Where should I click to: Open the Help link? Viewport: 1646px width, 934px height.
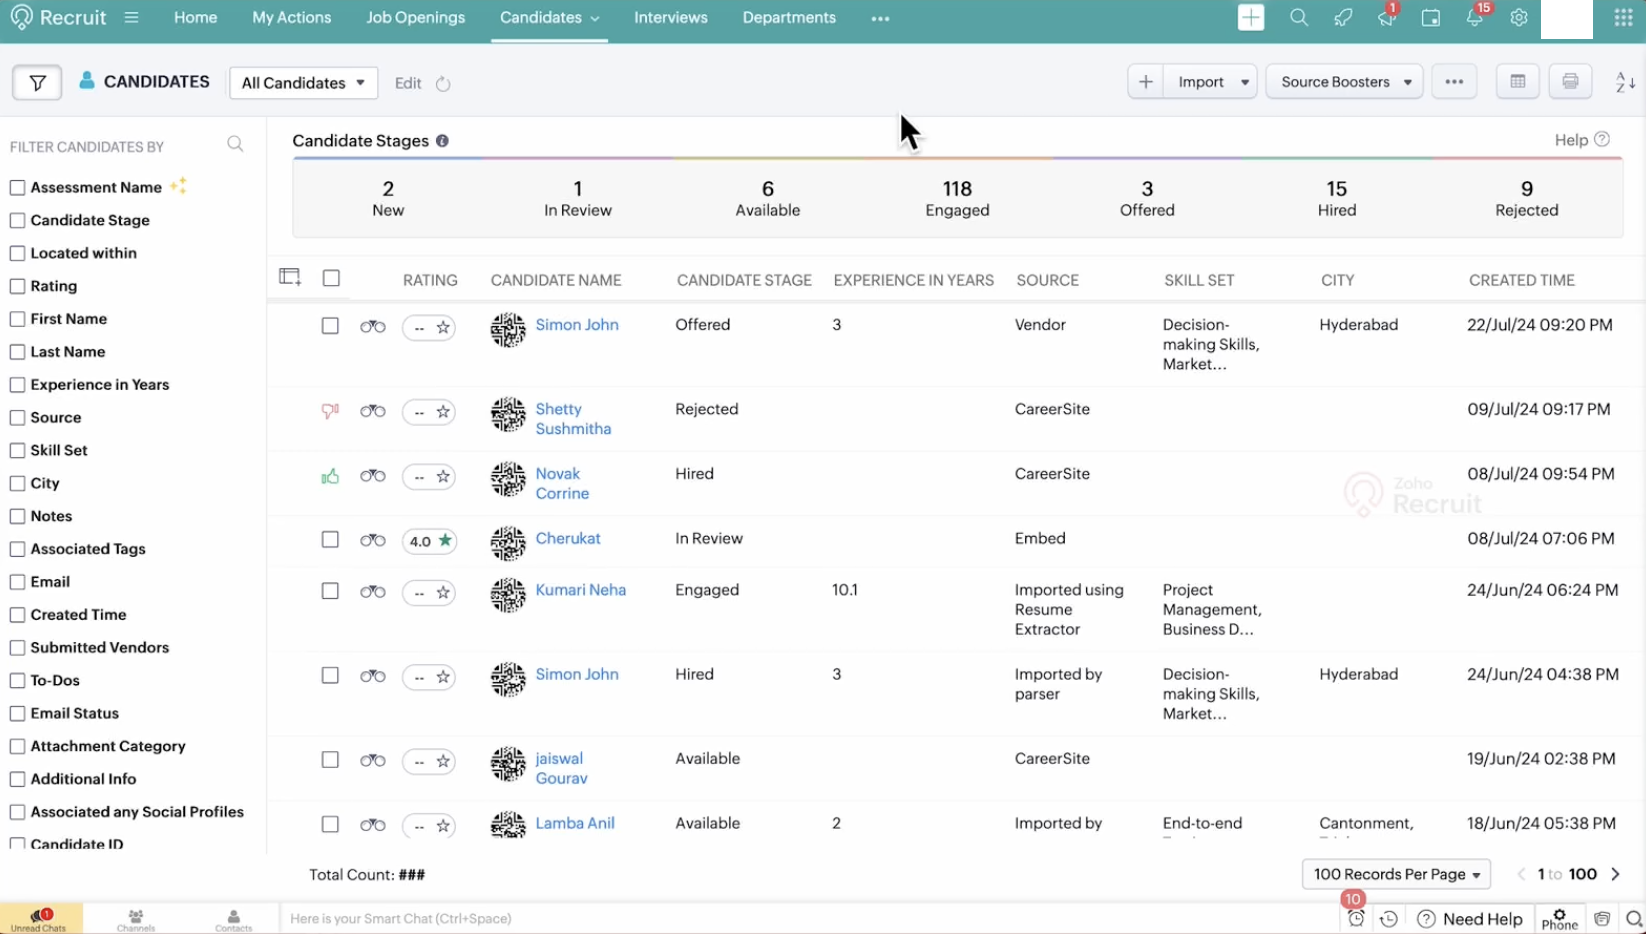tap(1582, 140)
